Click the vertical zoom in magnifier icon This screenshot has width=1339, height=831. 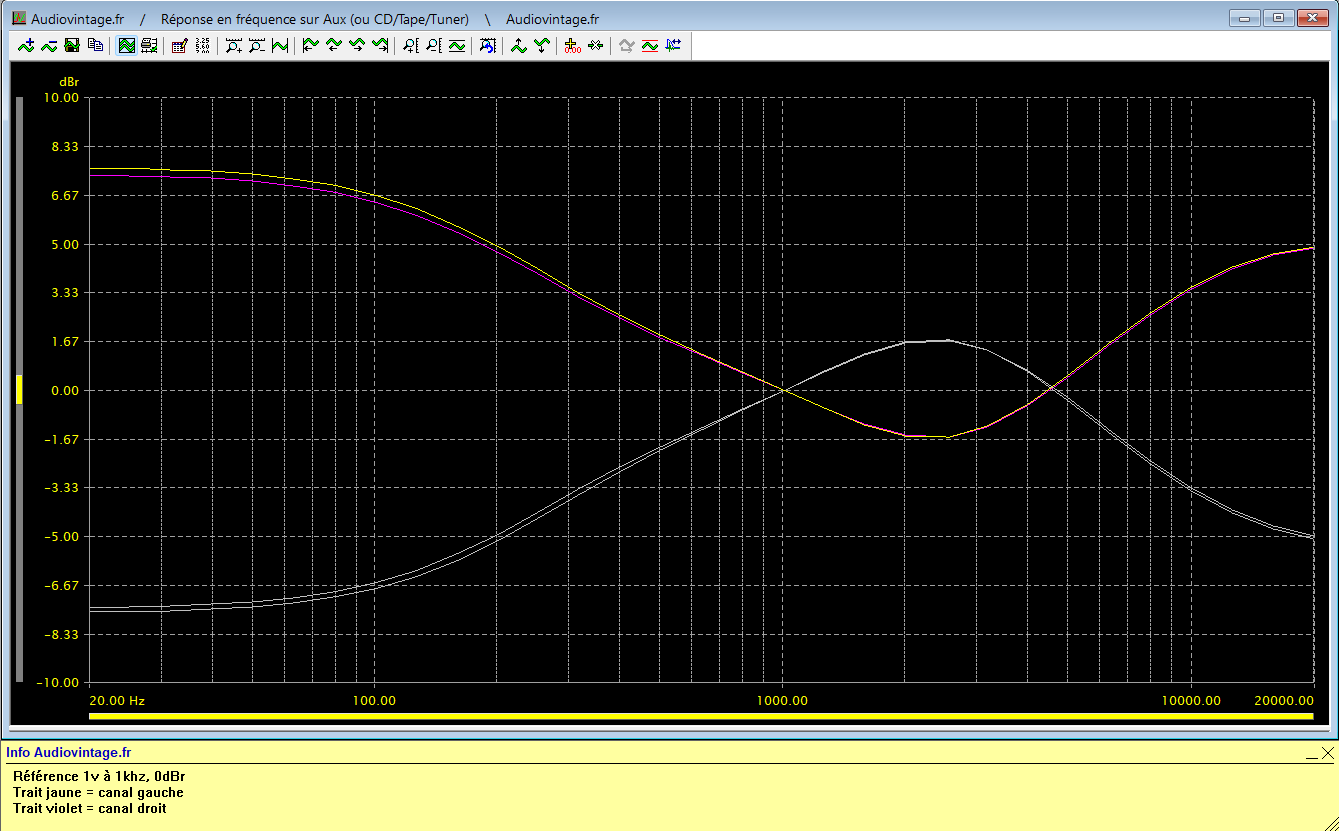[x=411, y=45]
